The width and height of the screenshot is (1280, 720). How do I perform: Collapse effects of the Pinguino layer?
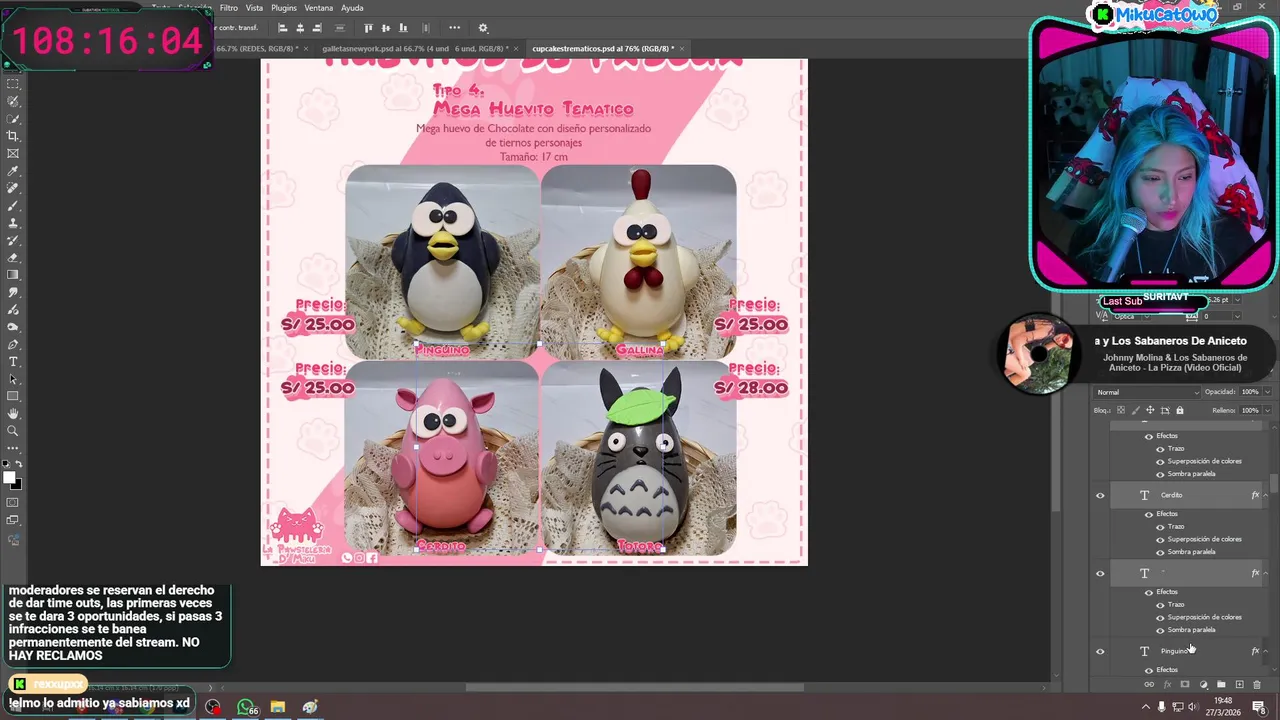[x=1266, y=651]
